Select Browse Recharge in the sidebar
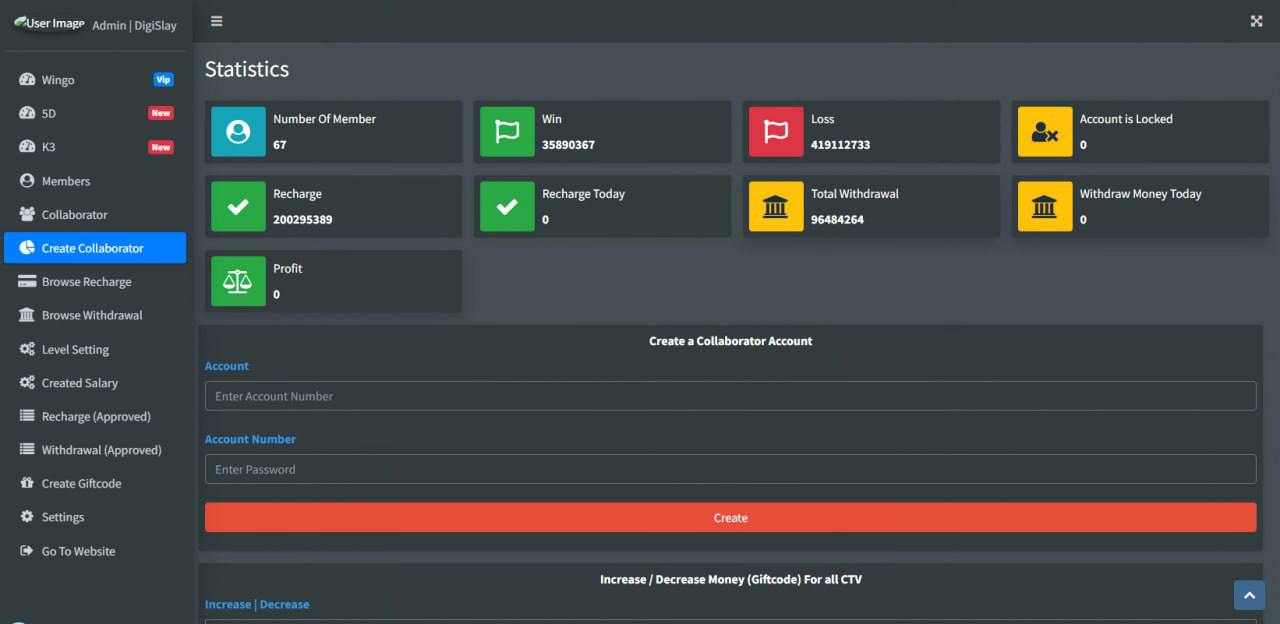The width and height of the screenshot is (1280, 624). tap(86, 282)
